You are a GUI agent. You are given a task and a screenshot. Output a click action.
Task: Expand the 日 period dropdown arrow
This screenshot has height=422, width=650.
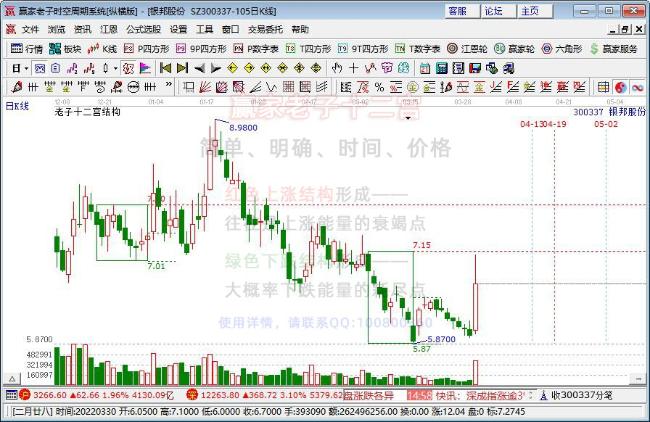[x=27, y=68]
